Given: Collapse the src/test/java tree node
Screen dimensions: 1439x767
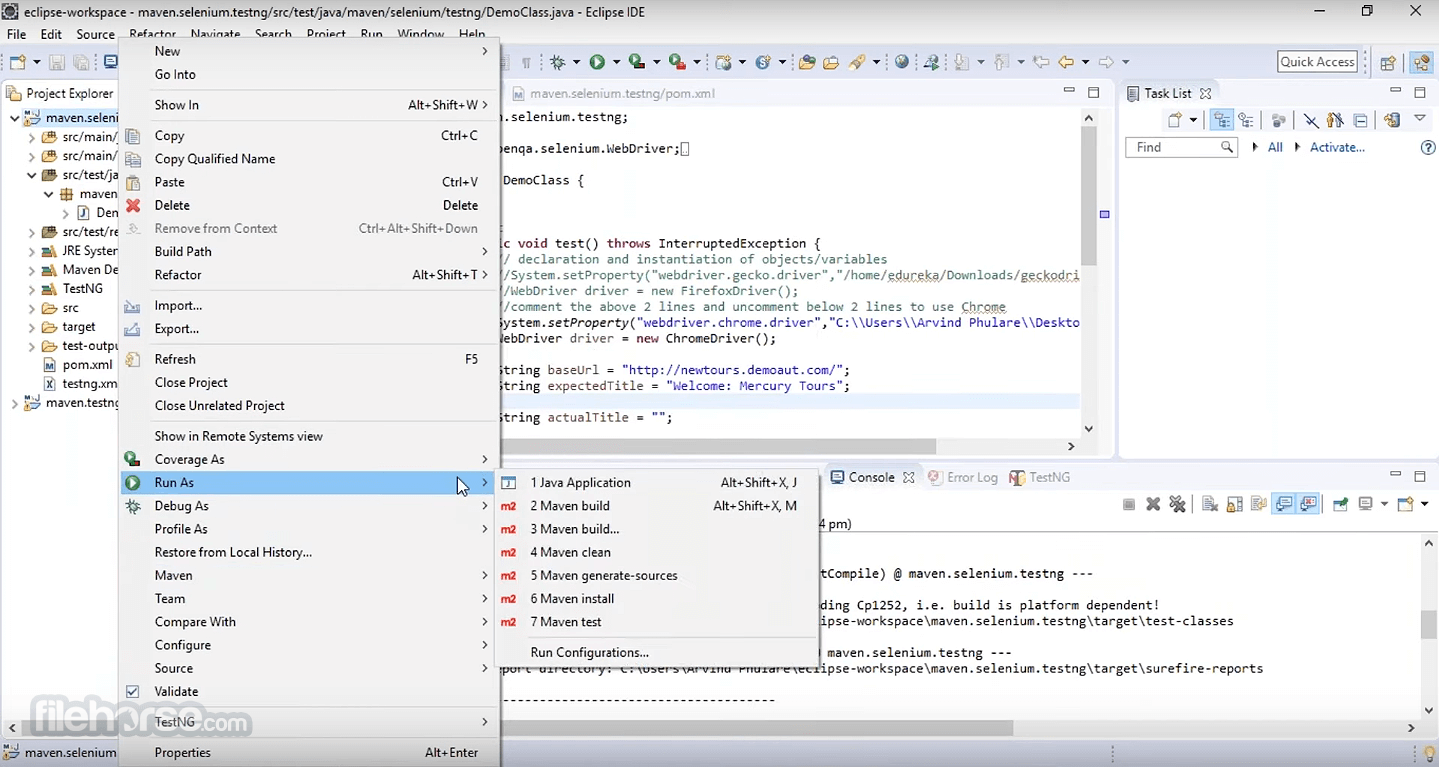Looking at the screenshot, I should [x=32, y=175].
